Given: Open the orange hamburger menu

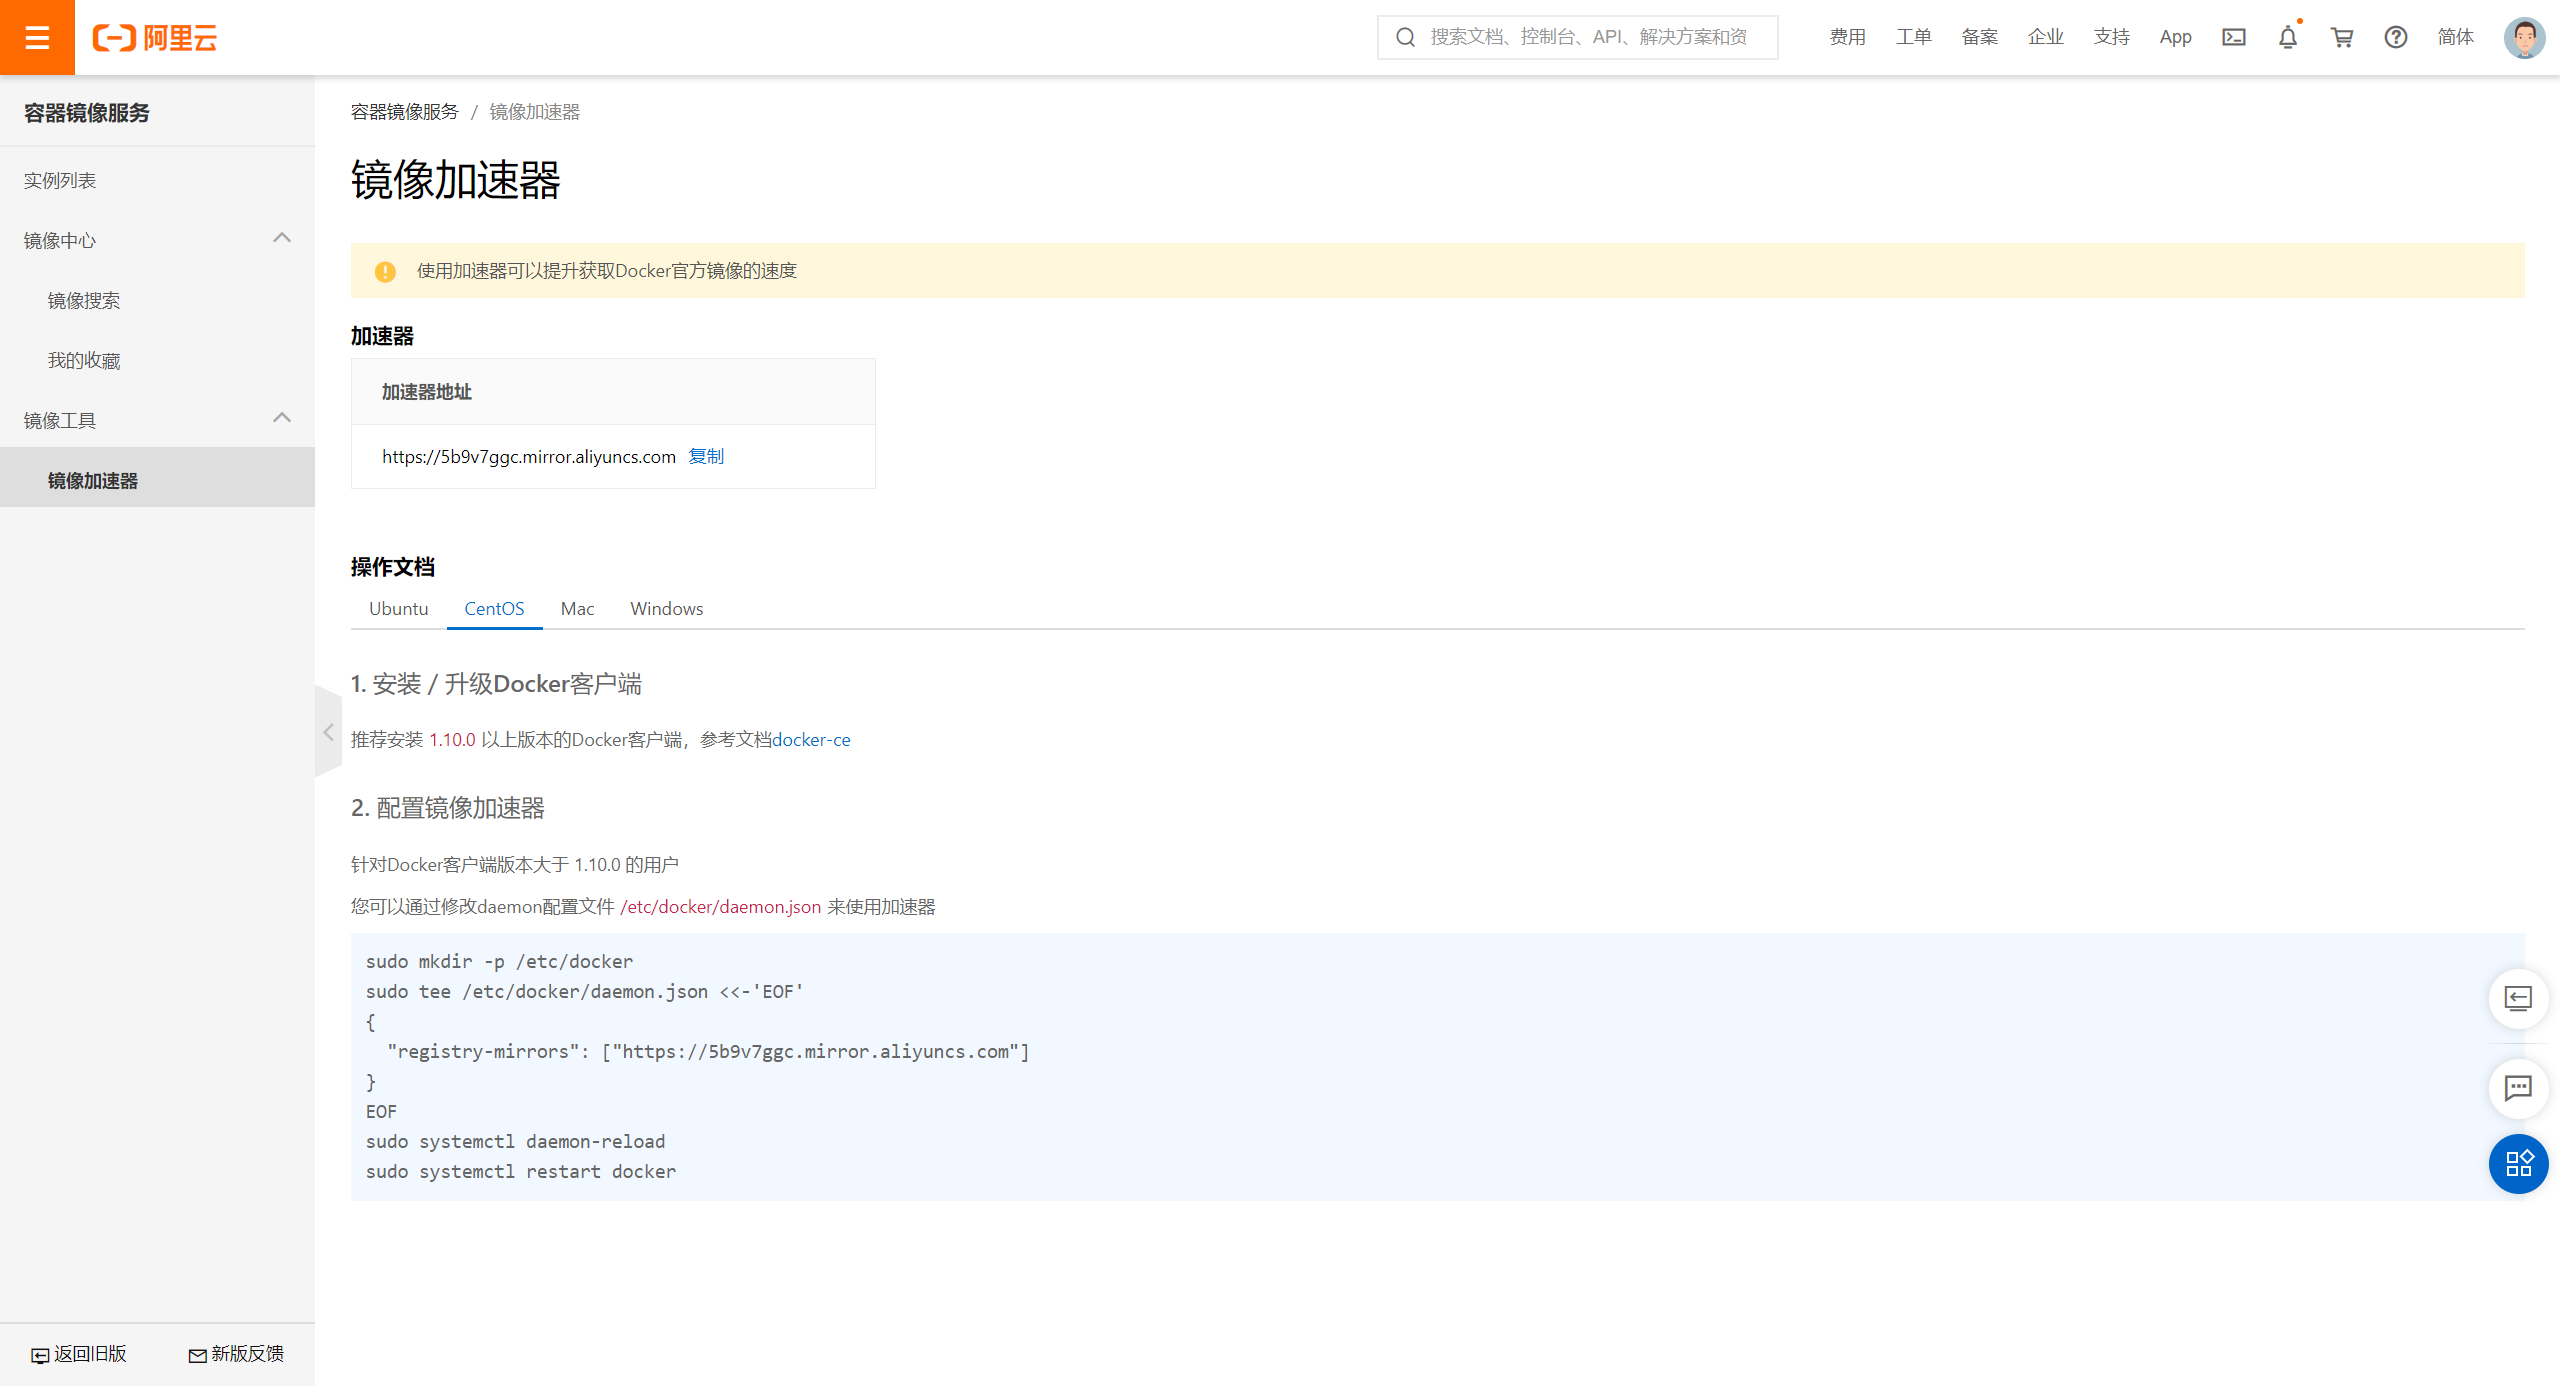Looking at the screenshot, I should click(x=37, y=37).
